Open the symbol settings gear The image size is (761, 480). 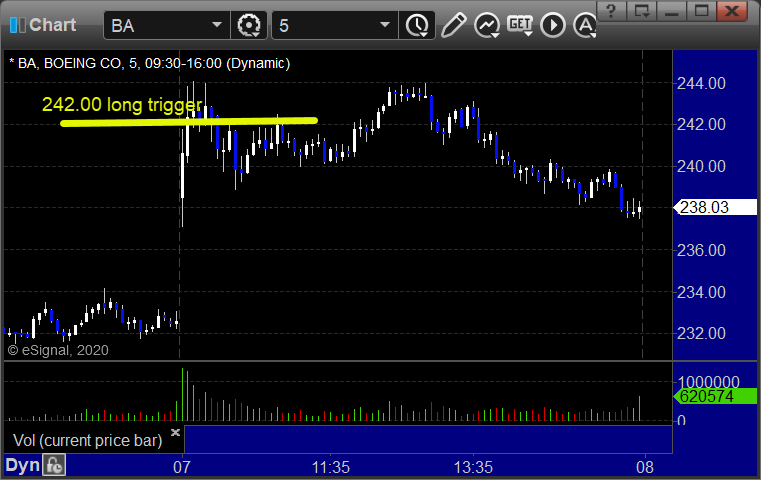point(248,25)
